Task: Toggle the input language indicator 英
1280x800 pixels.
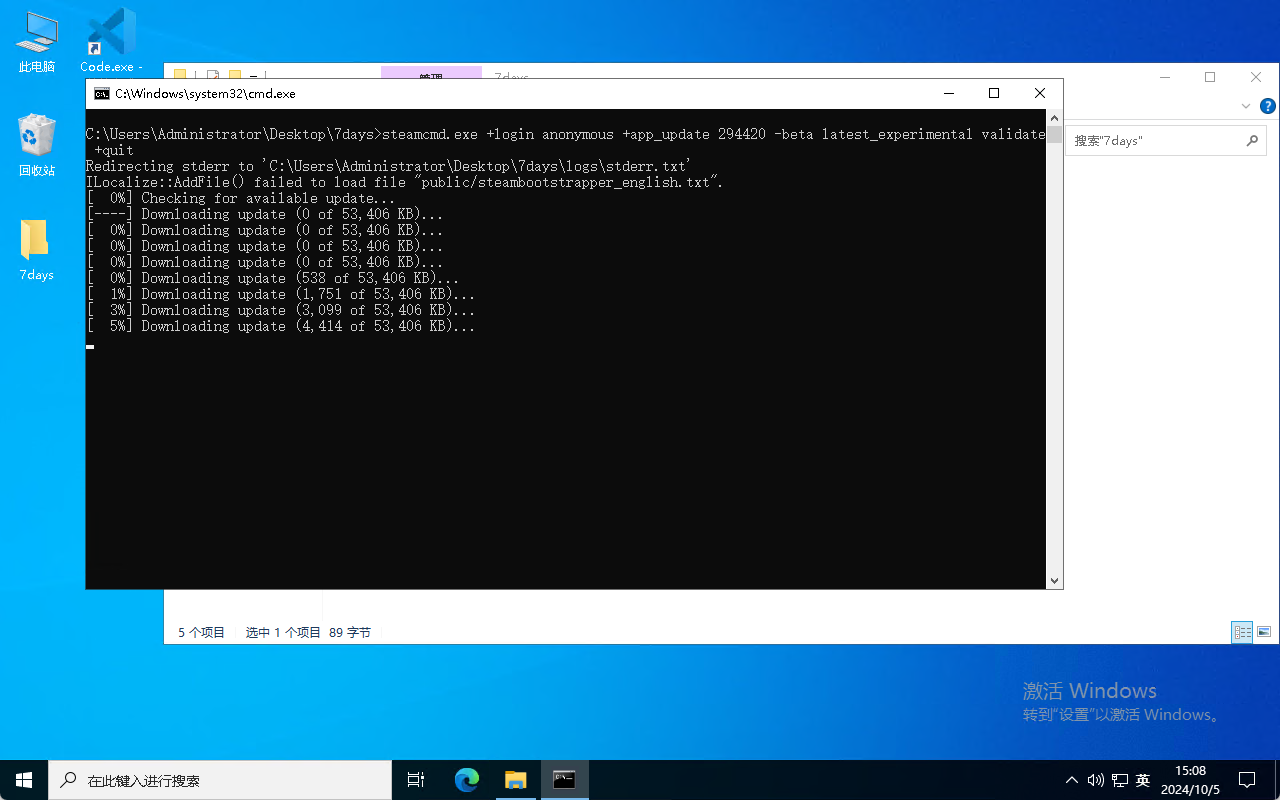Action: click(x=1143, y=780)
